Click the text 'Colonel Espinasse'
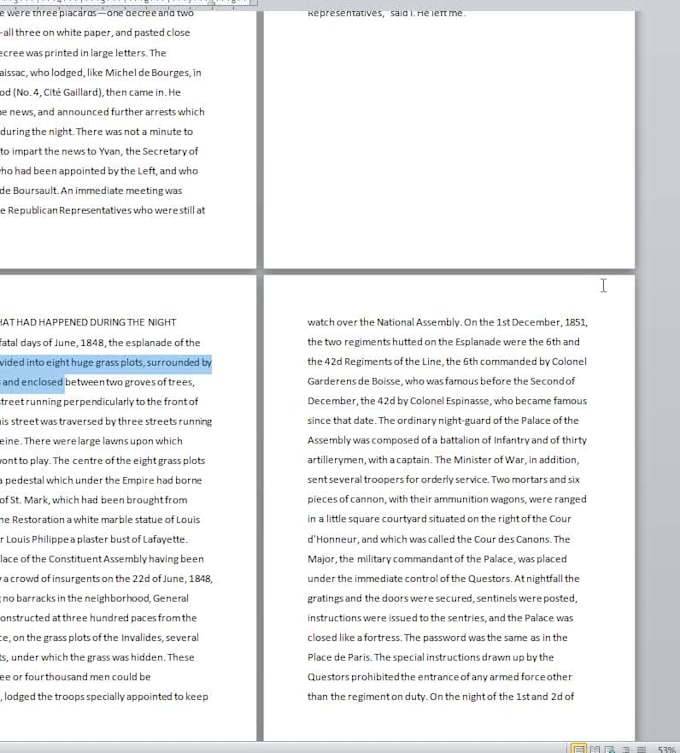The image size is (680, 753). point(449,401)
